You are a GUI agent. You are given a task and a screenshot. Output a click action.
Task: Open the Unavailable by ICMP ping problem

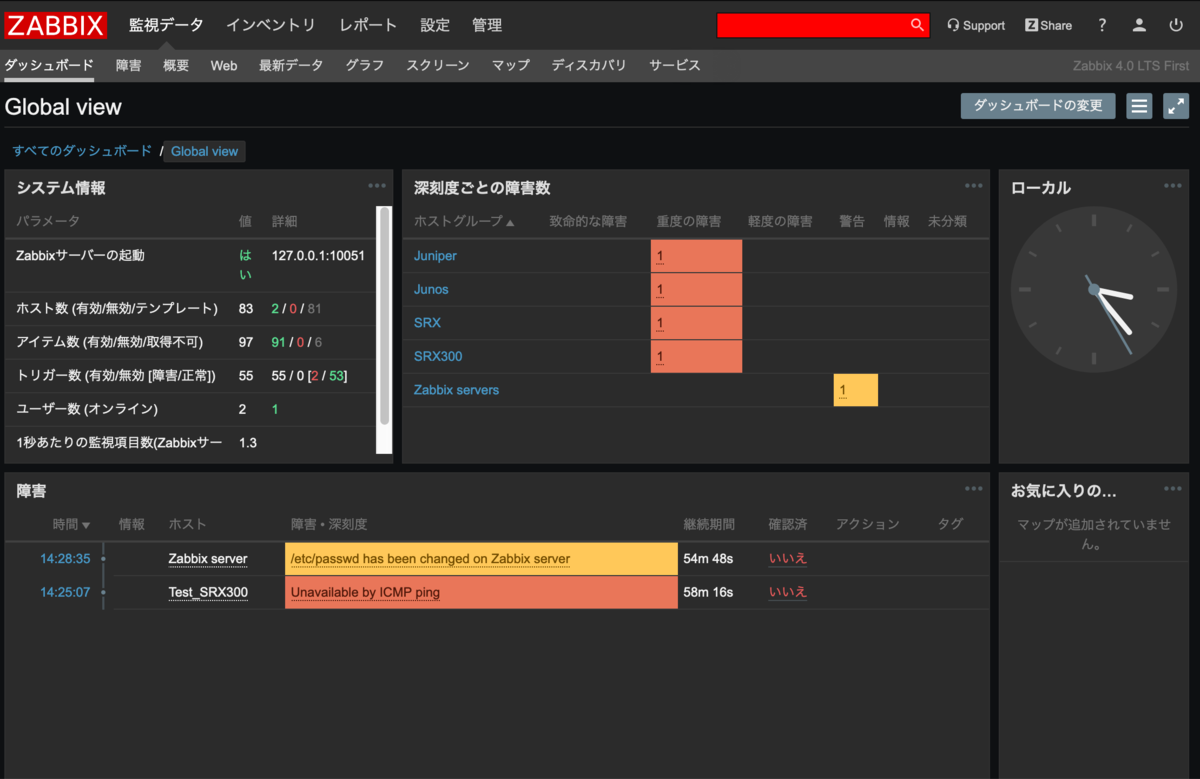[365, 592]
